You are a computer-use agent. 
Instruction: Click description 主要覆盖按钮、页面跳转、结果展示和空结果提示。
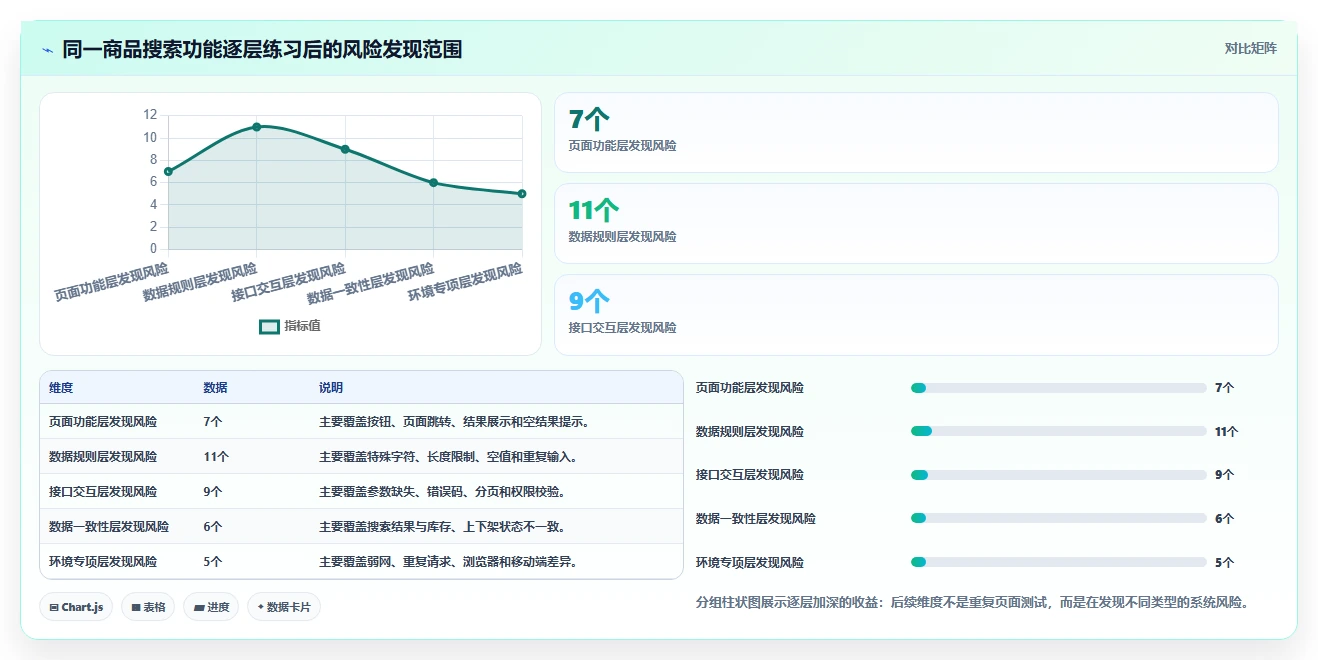[x=454, y=422]
